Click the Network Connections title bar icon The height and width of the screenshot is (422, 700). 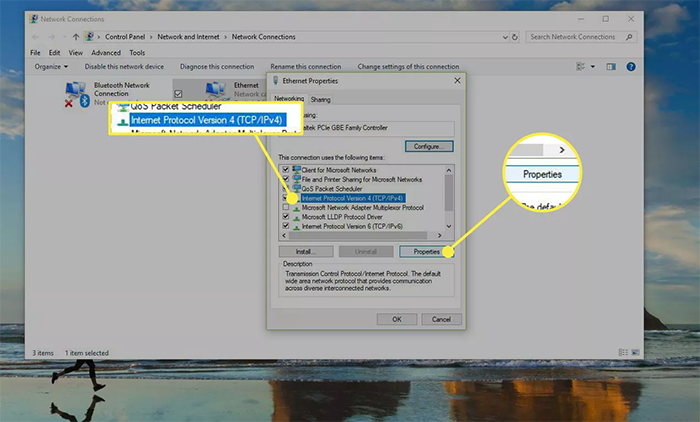(33, 19)
